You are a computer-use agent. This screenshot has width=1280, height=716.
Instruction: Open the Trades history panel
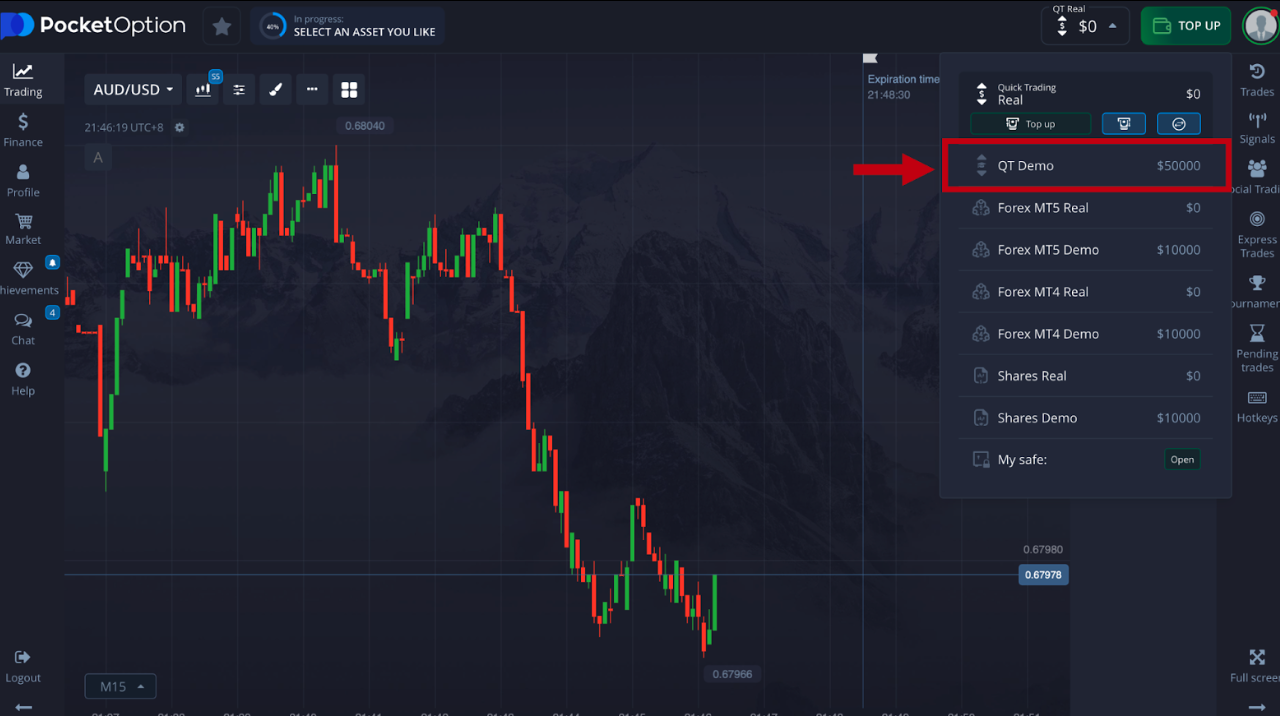(x=1257, y=80)
